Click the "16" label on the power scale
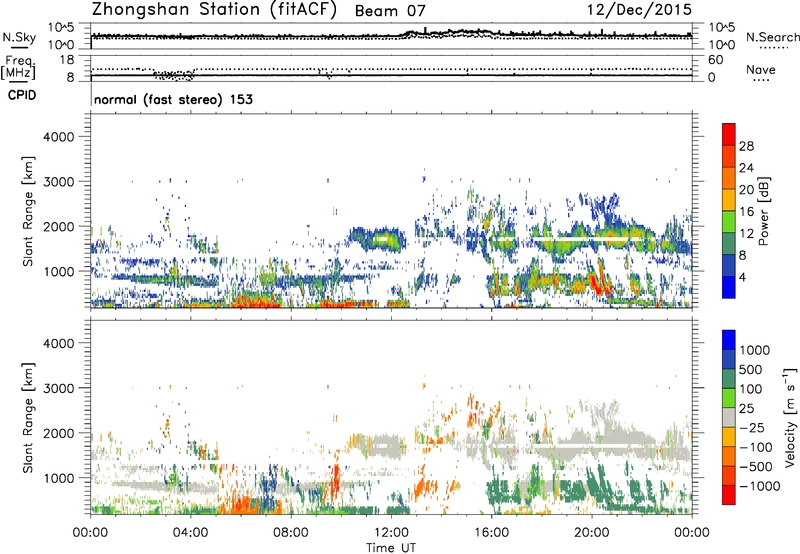The height and width of the screenshot is (554, 800). pos(746,212)
